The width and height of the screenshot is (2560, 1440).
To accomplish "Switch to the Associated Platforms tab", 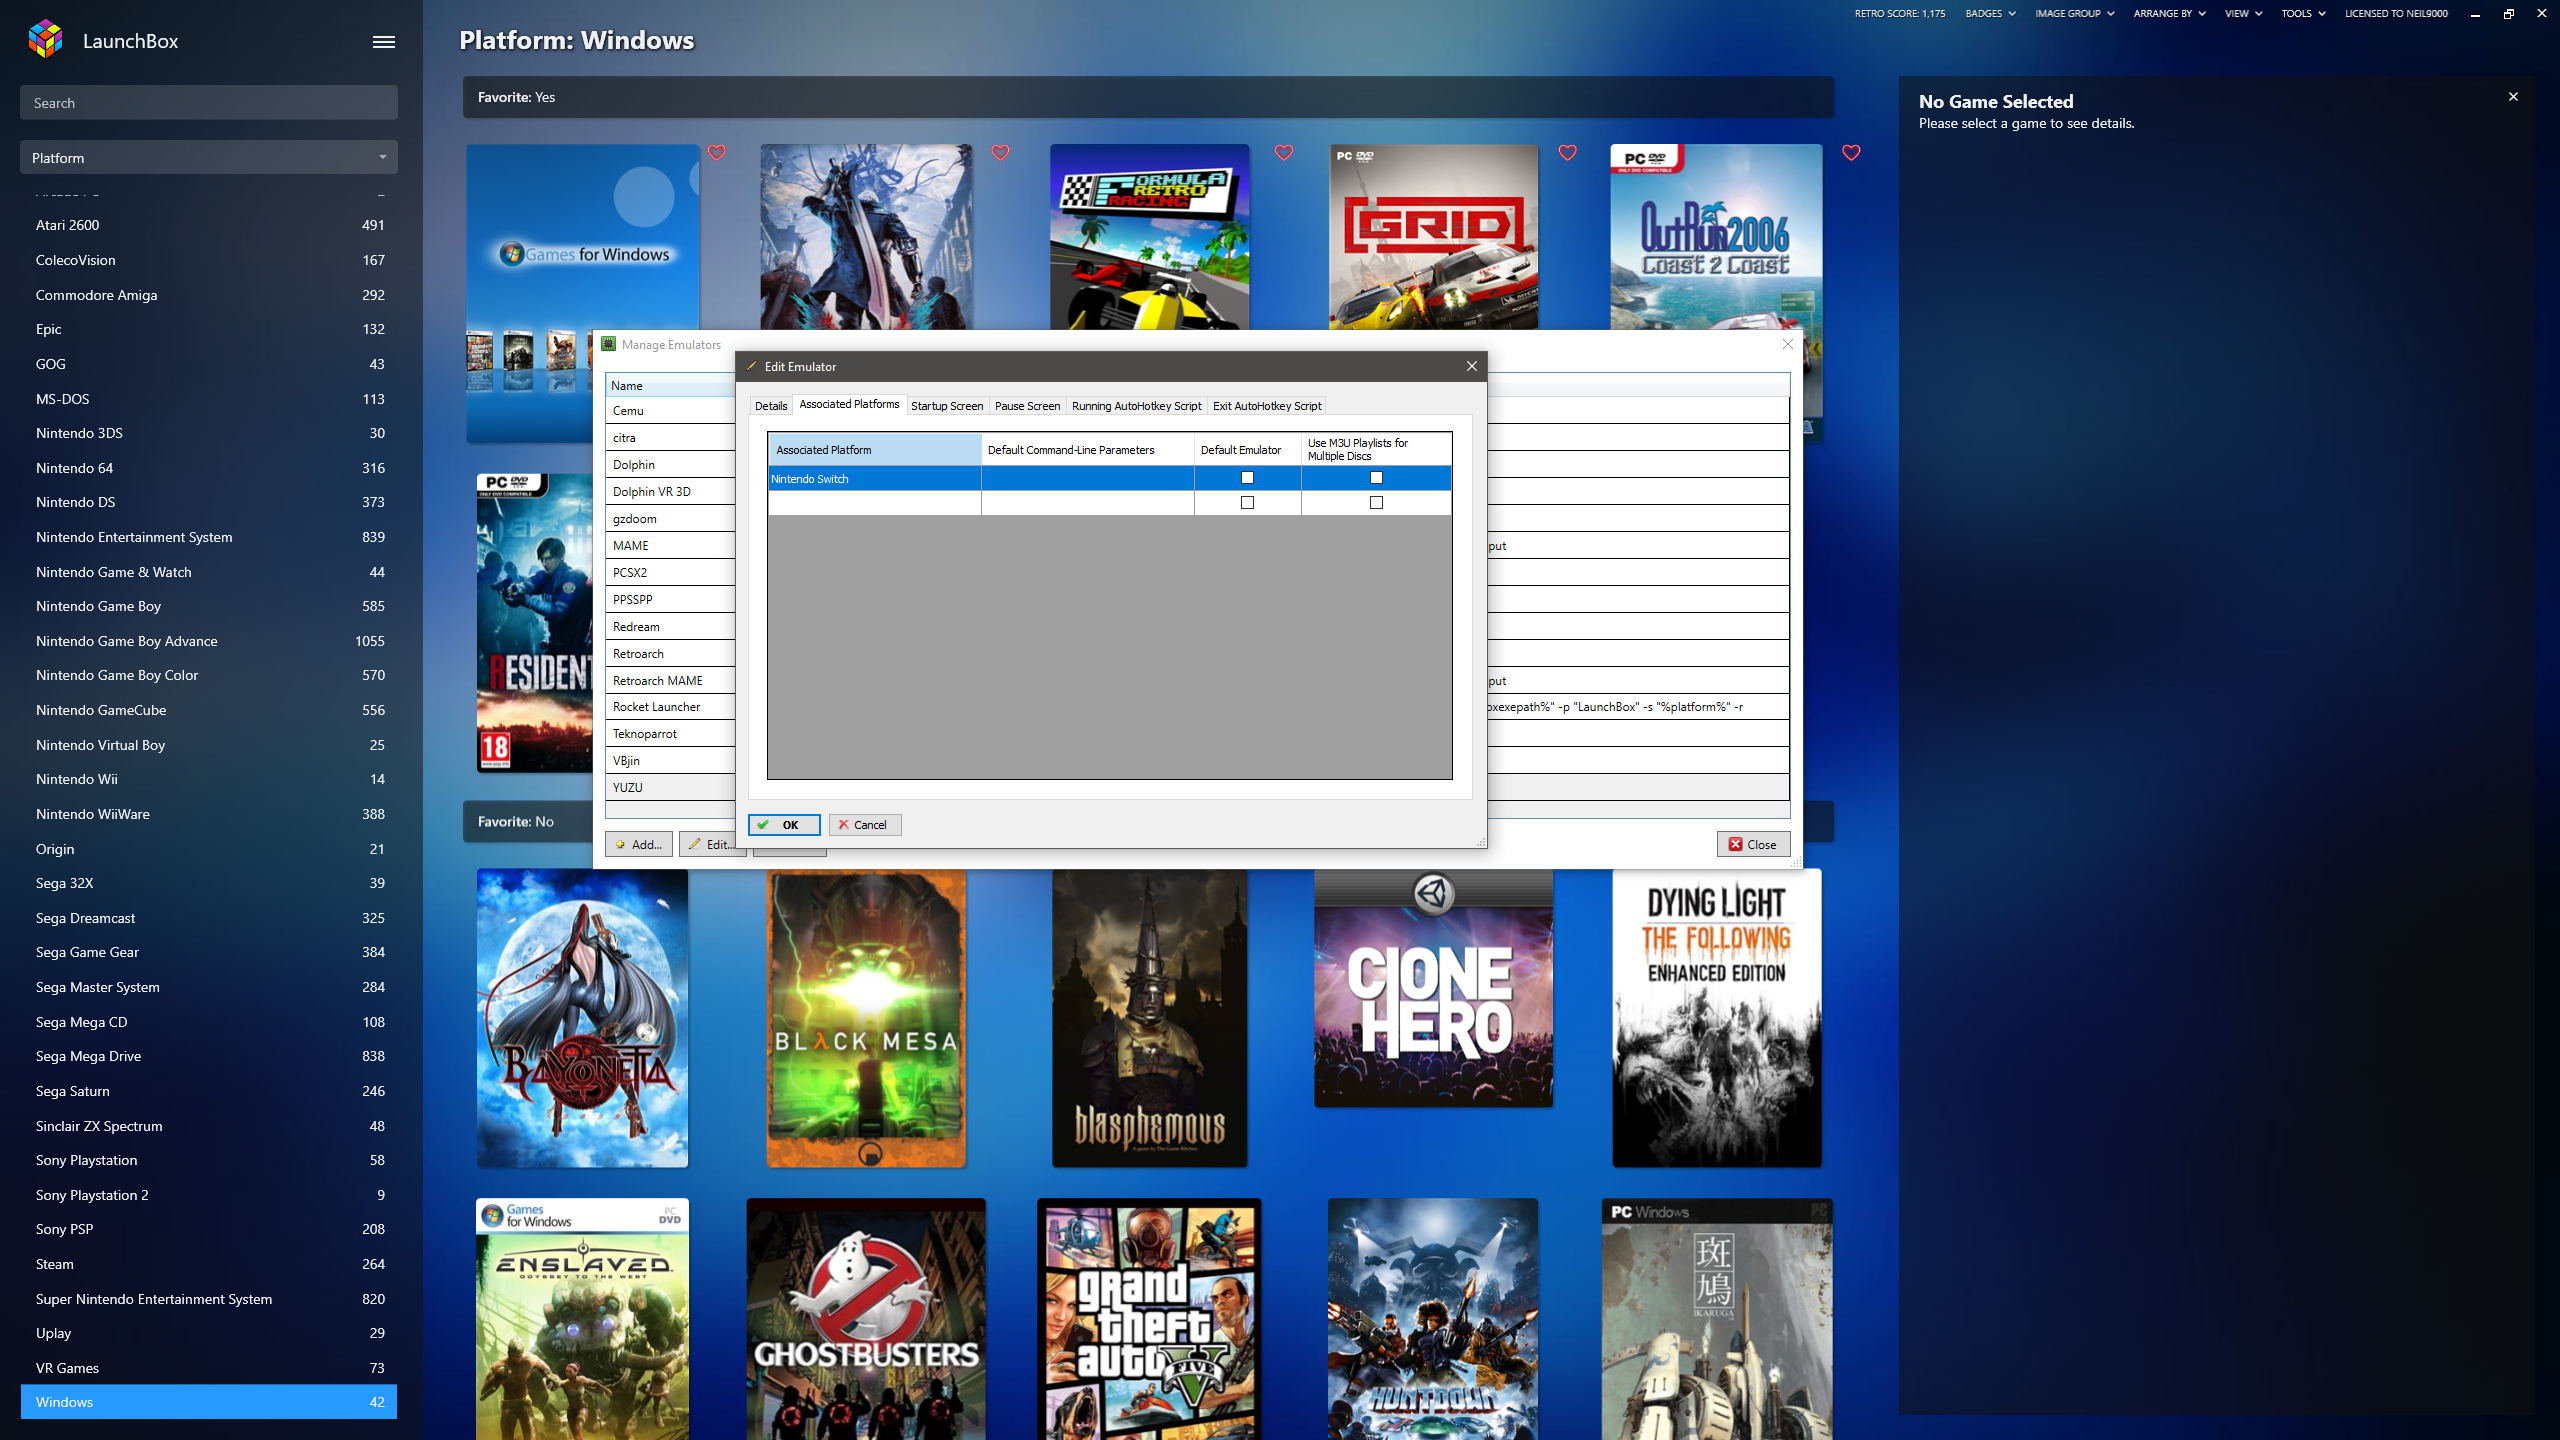I will [849, 404].
